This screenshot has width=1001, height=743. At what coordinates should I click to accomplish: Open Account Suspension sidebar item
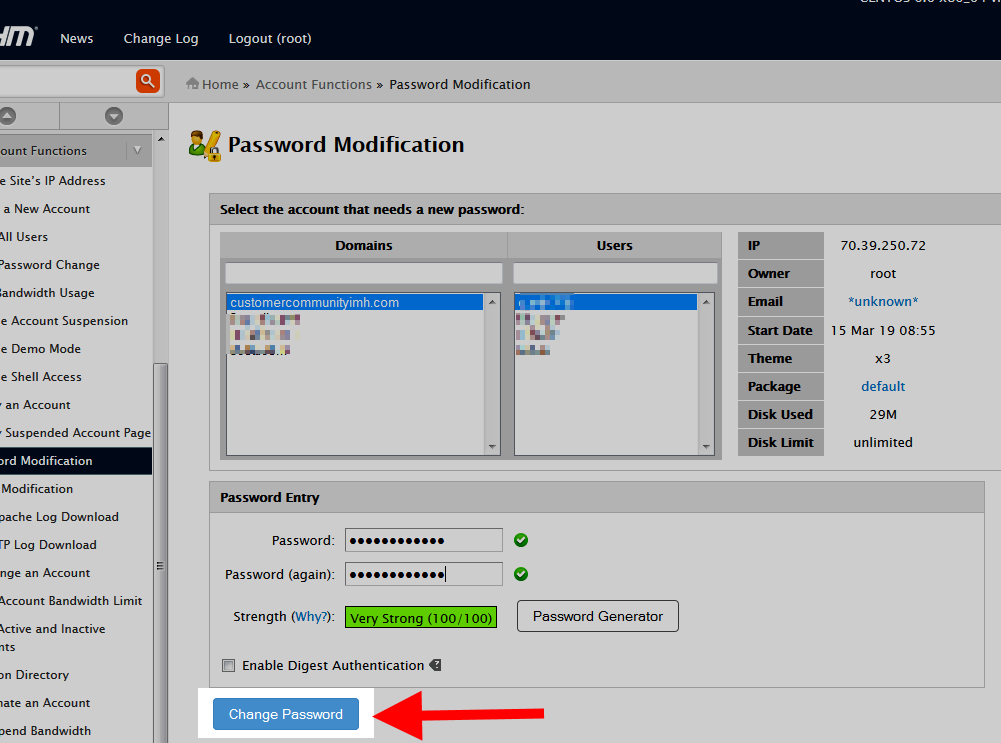pos(64,320)
